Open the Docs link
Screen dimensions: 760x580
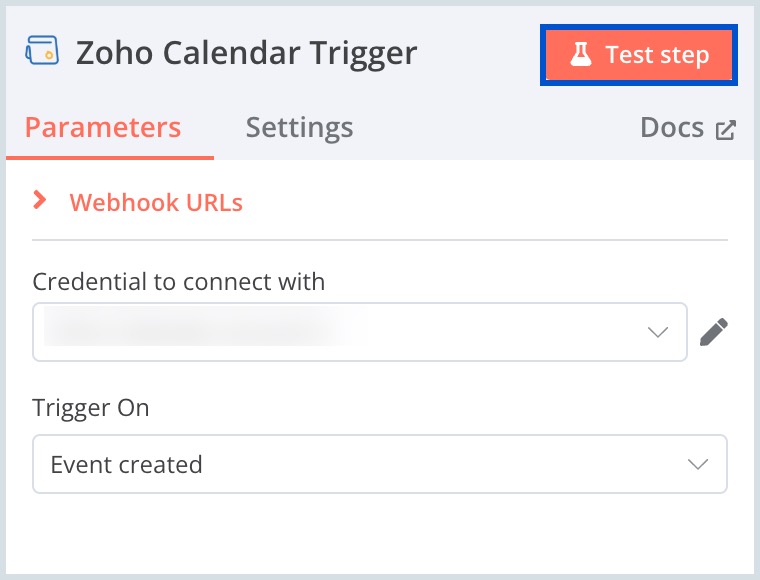pos(672,128)
